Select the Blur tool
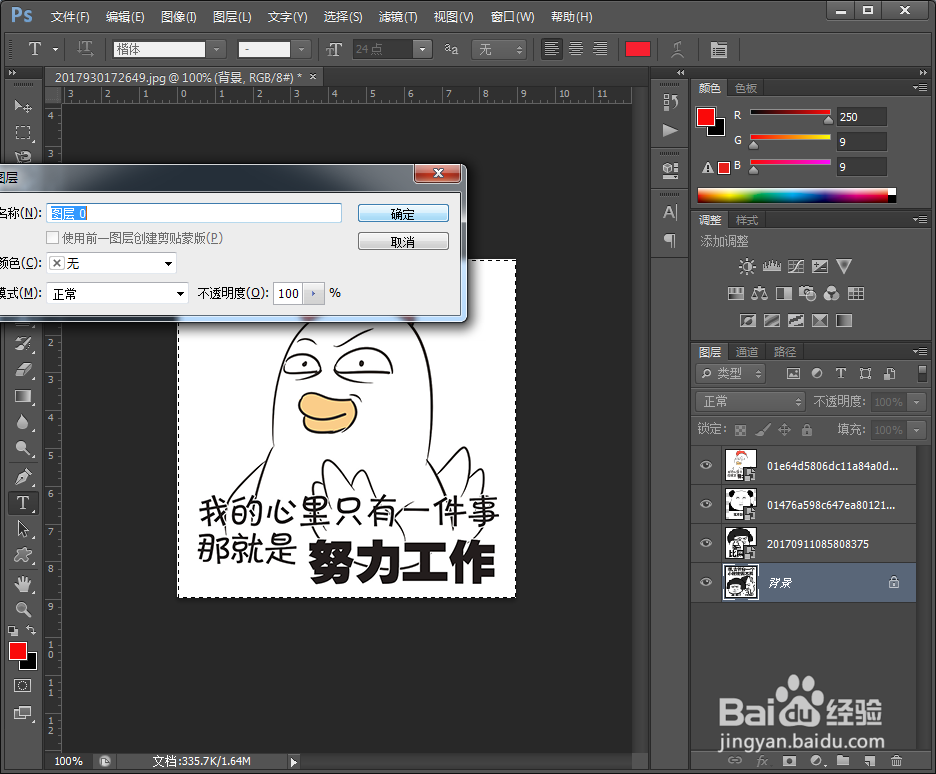Screen dimensions: 936x774 pyautogui.click(x=23, y=422)
